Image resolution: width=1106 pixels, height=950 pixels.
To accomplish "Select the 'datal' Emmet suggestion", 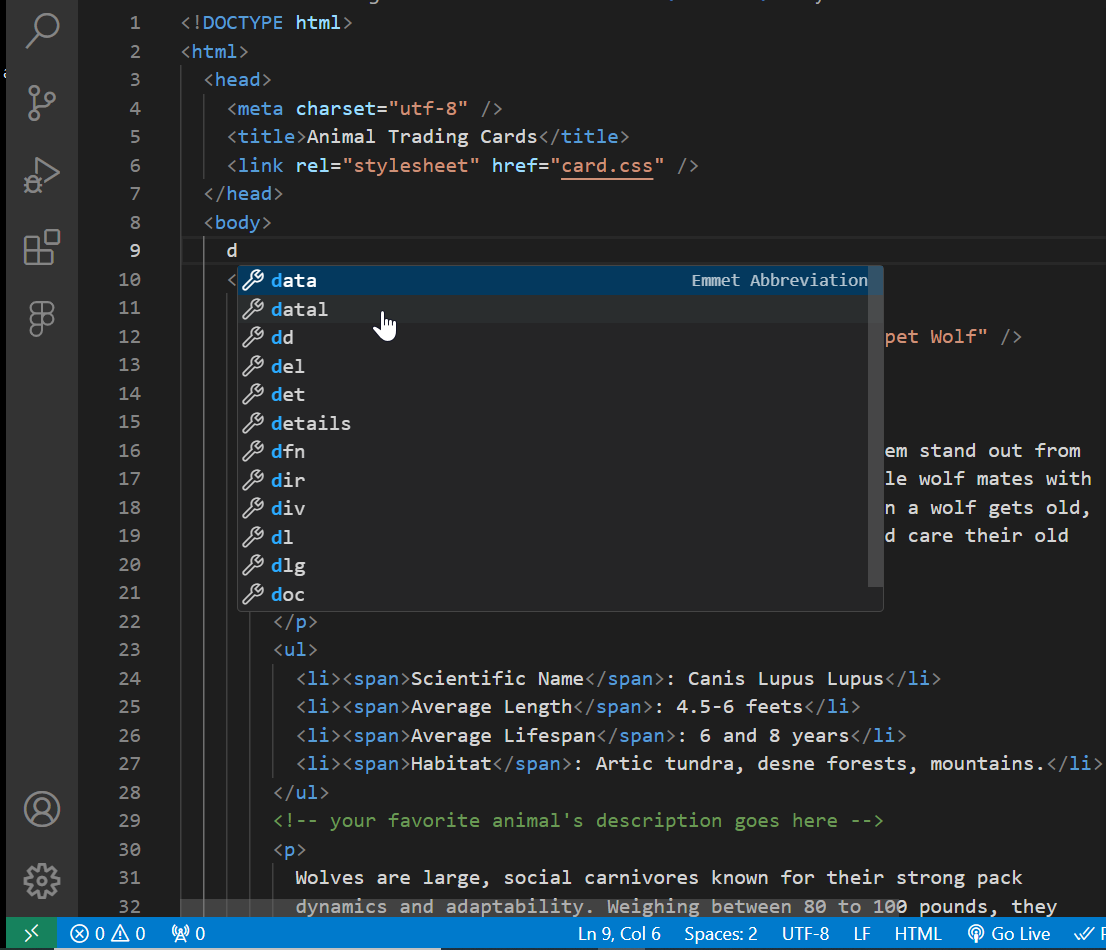I will click(553, 309).
